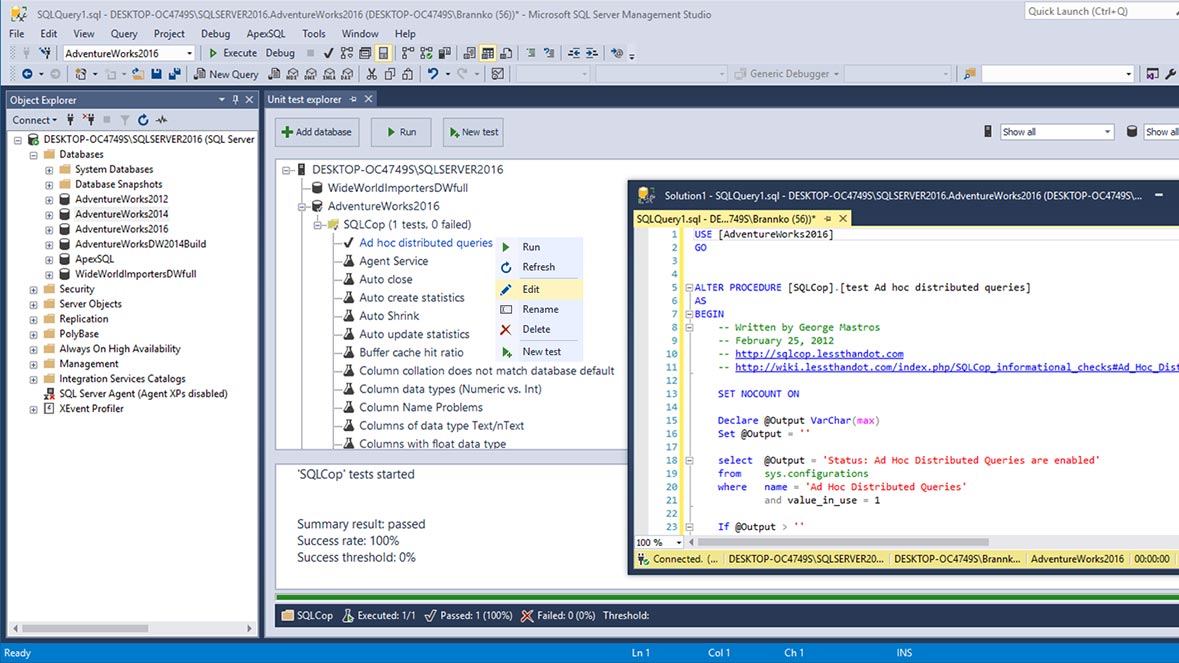Switch to the Unit test explorer tab
The image size is (1179, 663).
[304, 99]
